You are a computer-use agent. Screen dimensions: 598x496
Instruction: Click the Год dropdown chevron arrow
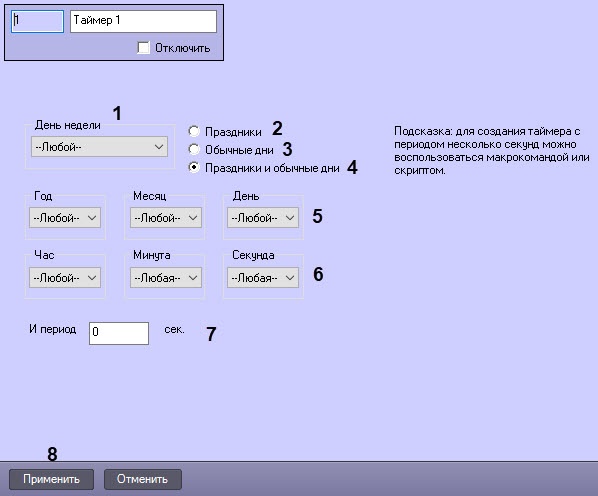[x=92, y=218]
